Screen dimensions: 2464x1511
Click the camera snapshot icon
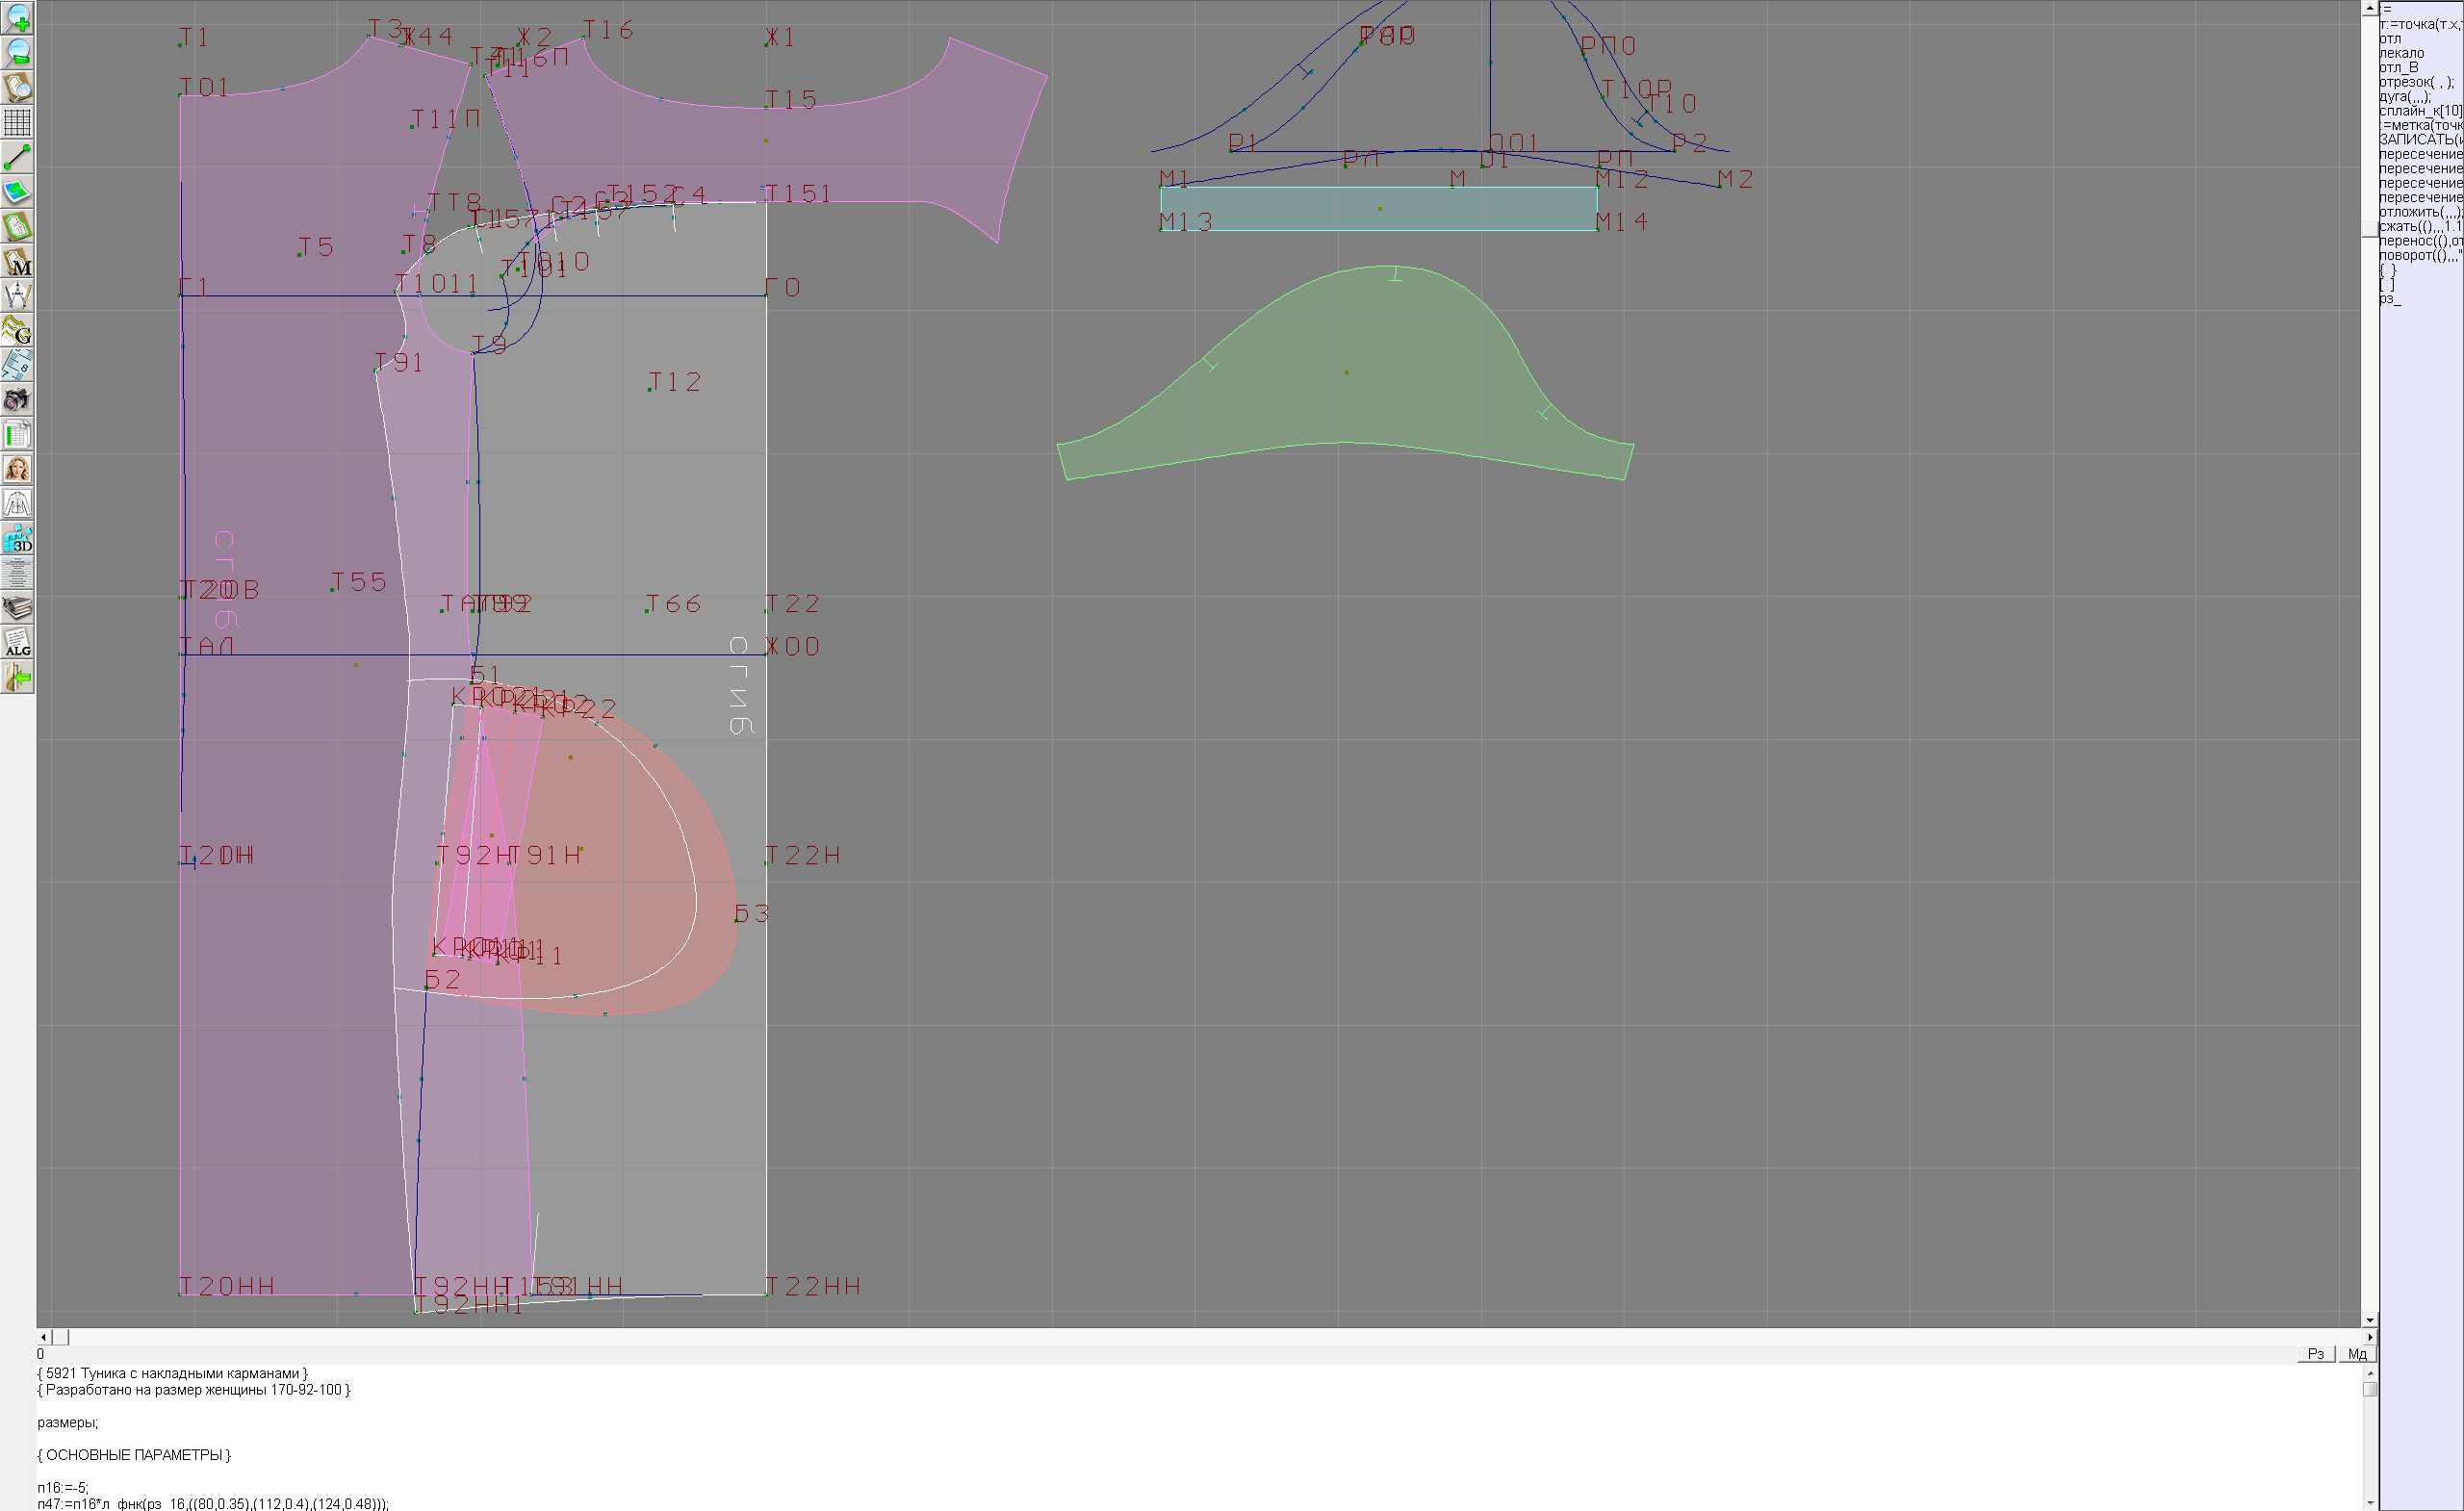coord(17,400)
